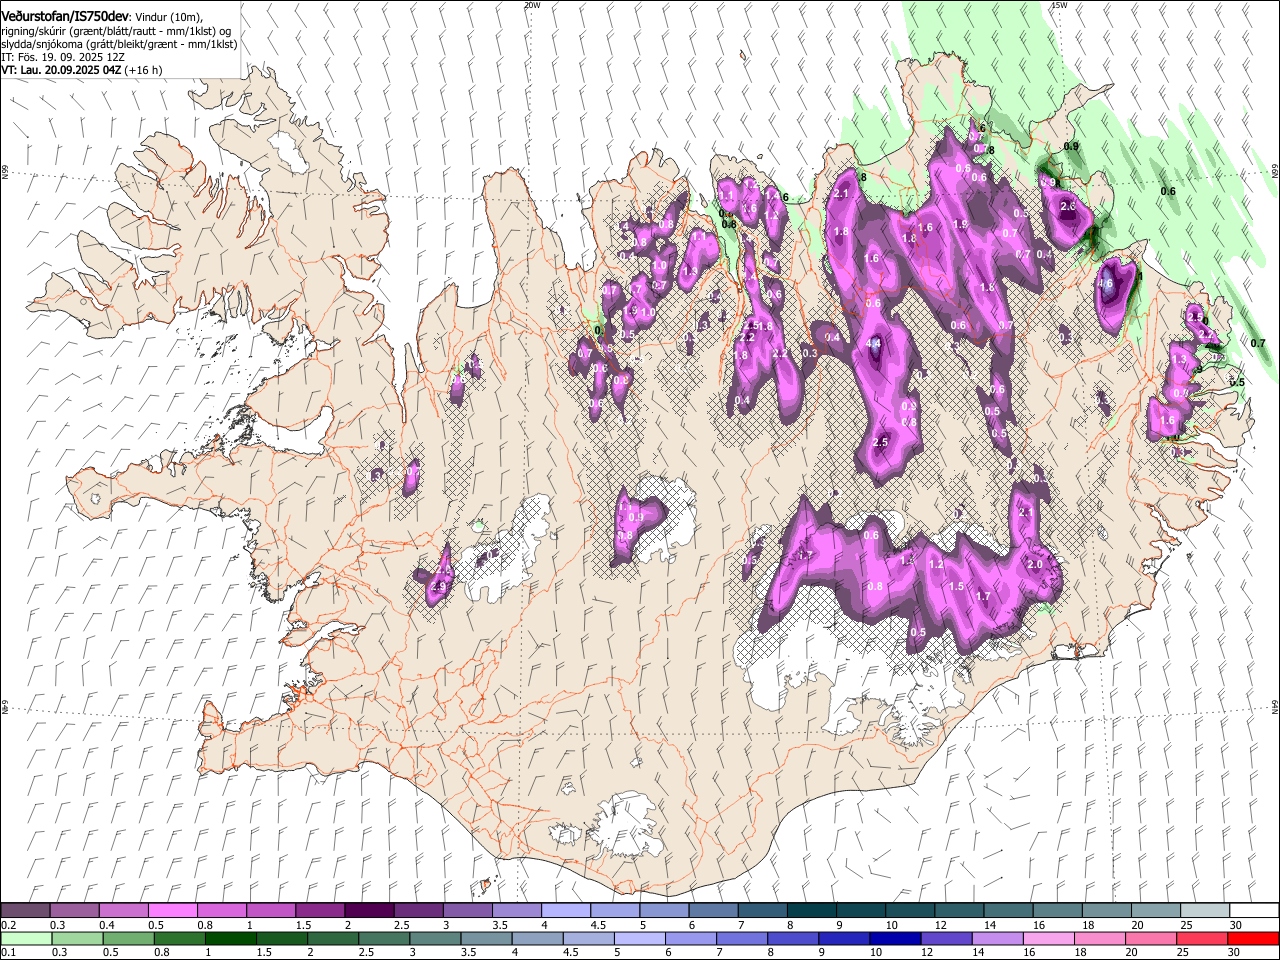Pick the deep navy 10–12 rain scale swatch
This screenshot has width=1280, height=960.
tap(895, 938)
